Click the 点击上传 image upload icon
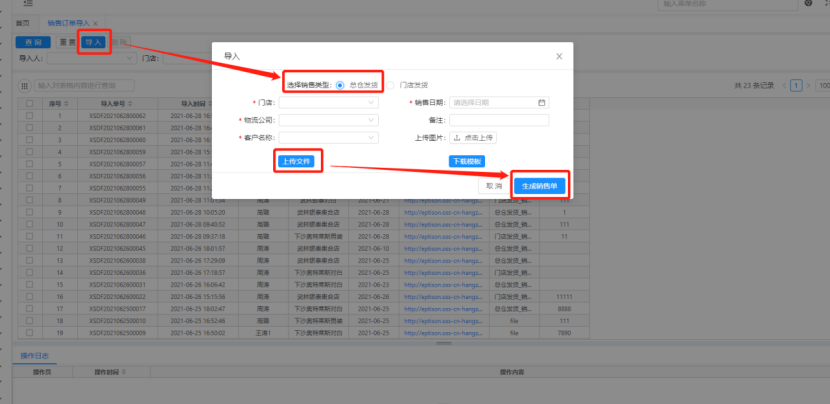Screen dimensions: 830x404 [x=458, y=138]
